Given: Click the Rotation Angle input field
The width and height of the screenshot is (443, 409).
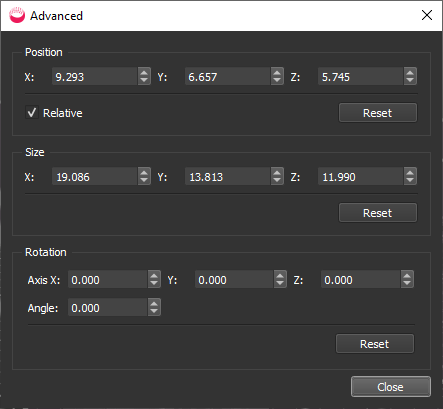Looking at the screenshot, I should point(108,307).
